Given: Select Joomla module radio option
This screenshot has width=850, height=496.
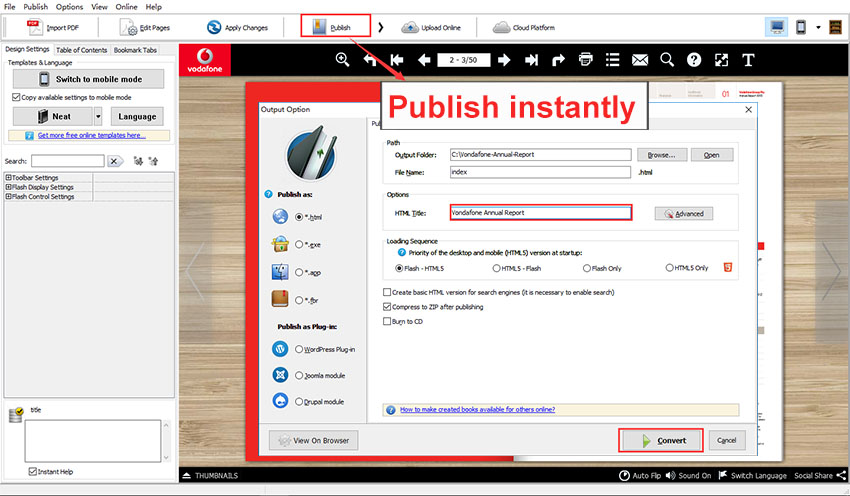Looking at the screenshot, I should 299,375.
